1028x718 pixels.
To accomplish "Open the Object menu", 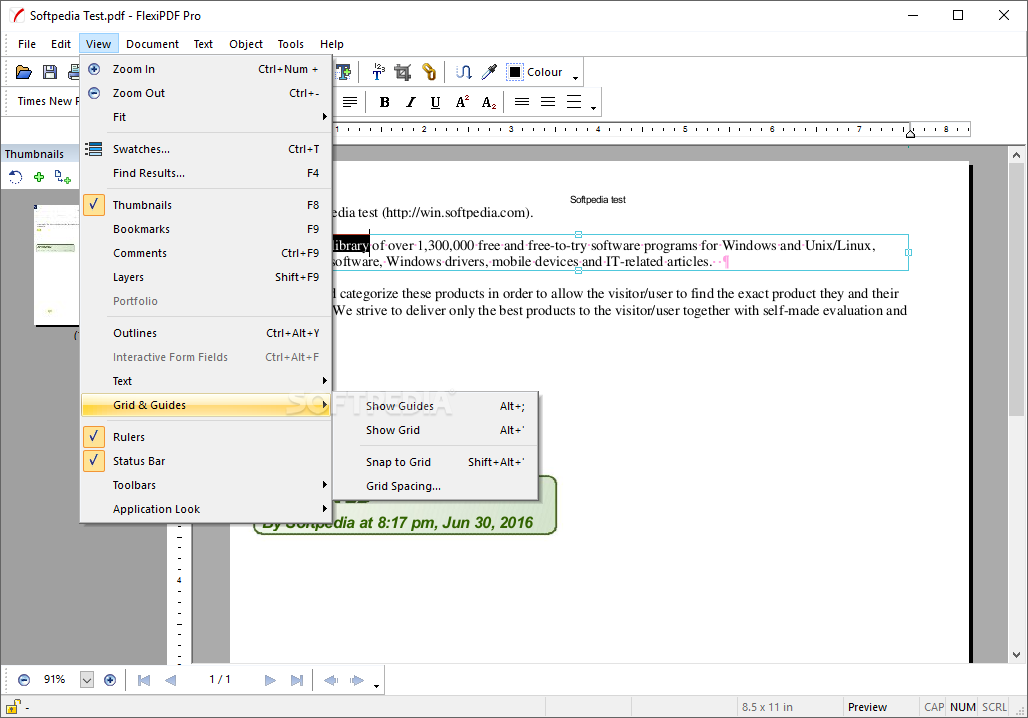I will click(246, 44).
